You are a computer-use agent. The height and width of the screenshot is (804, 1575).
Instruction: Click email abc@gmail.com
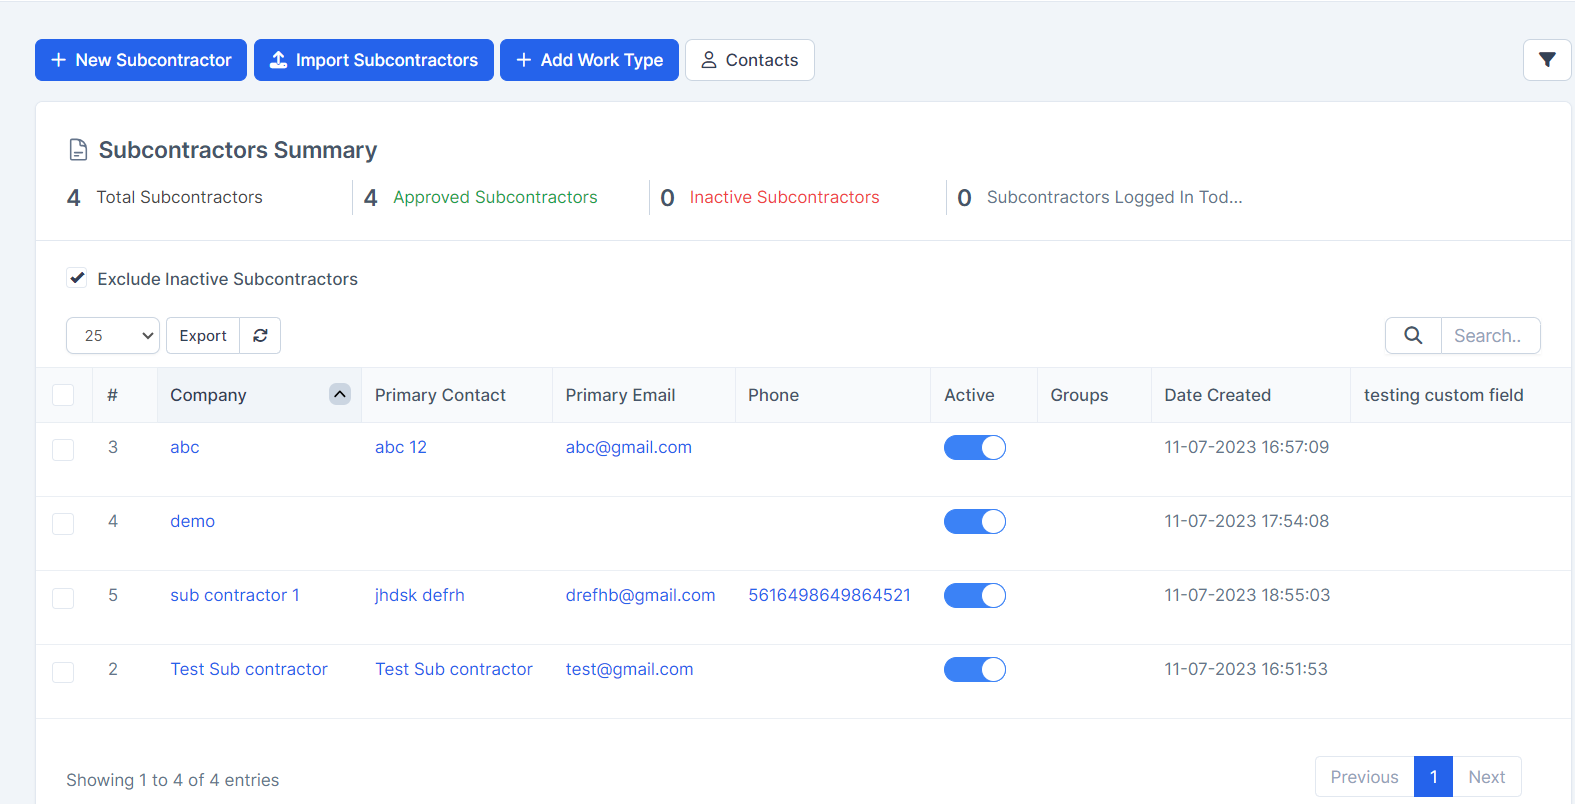629,447
